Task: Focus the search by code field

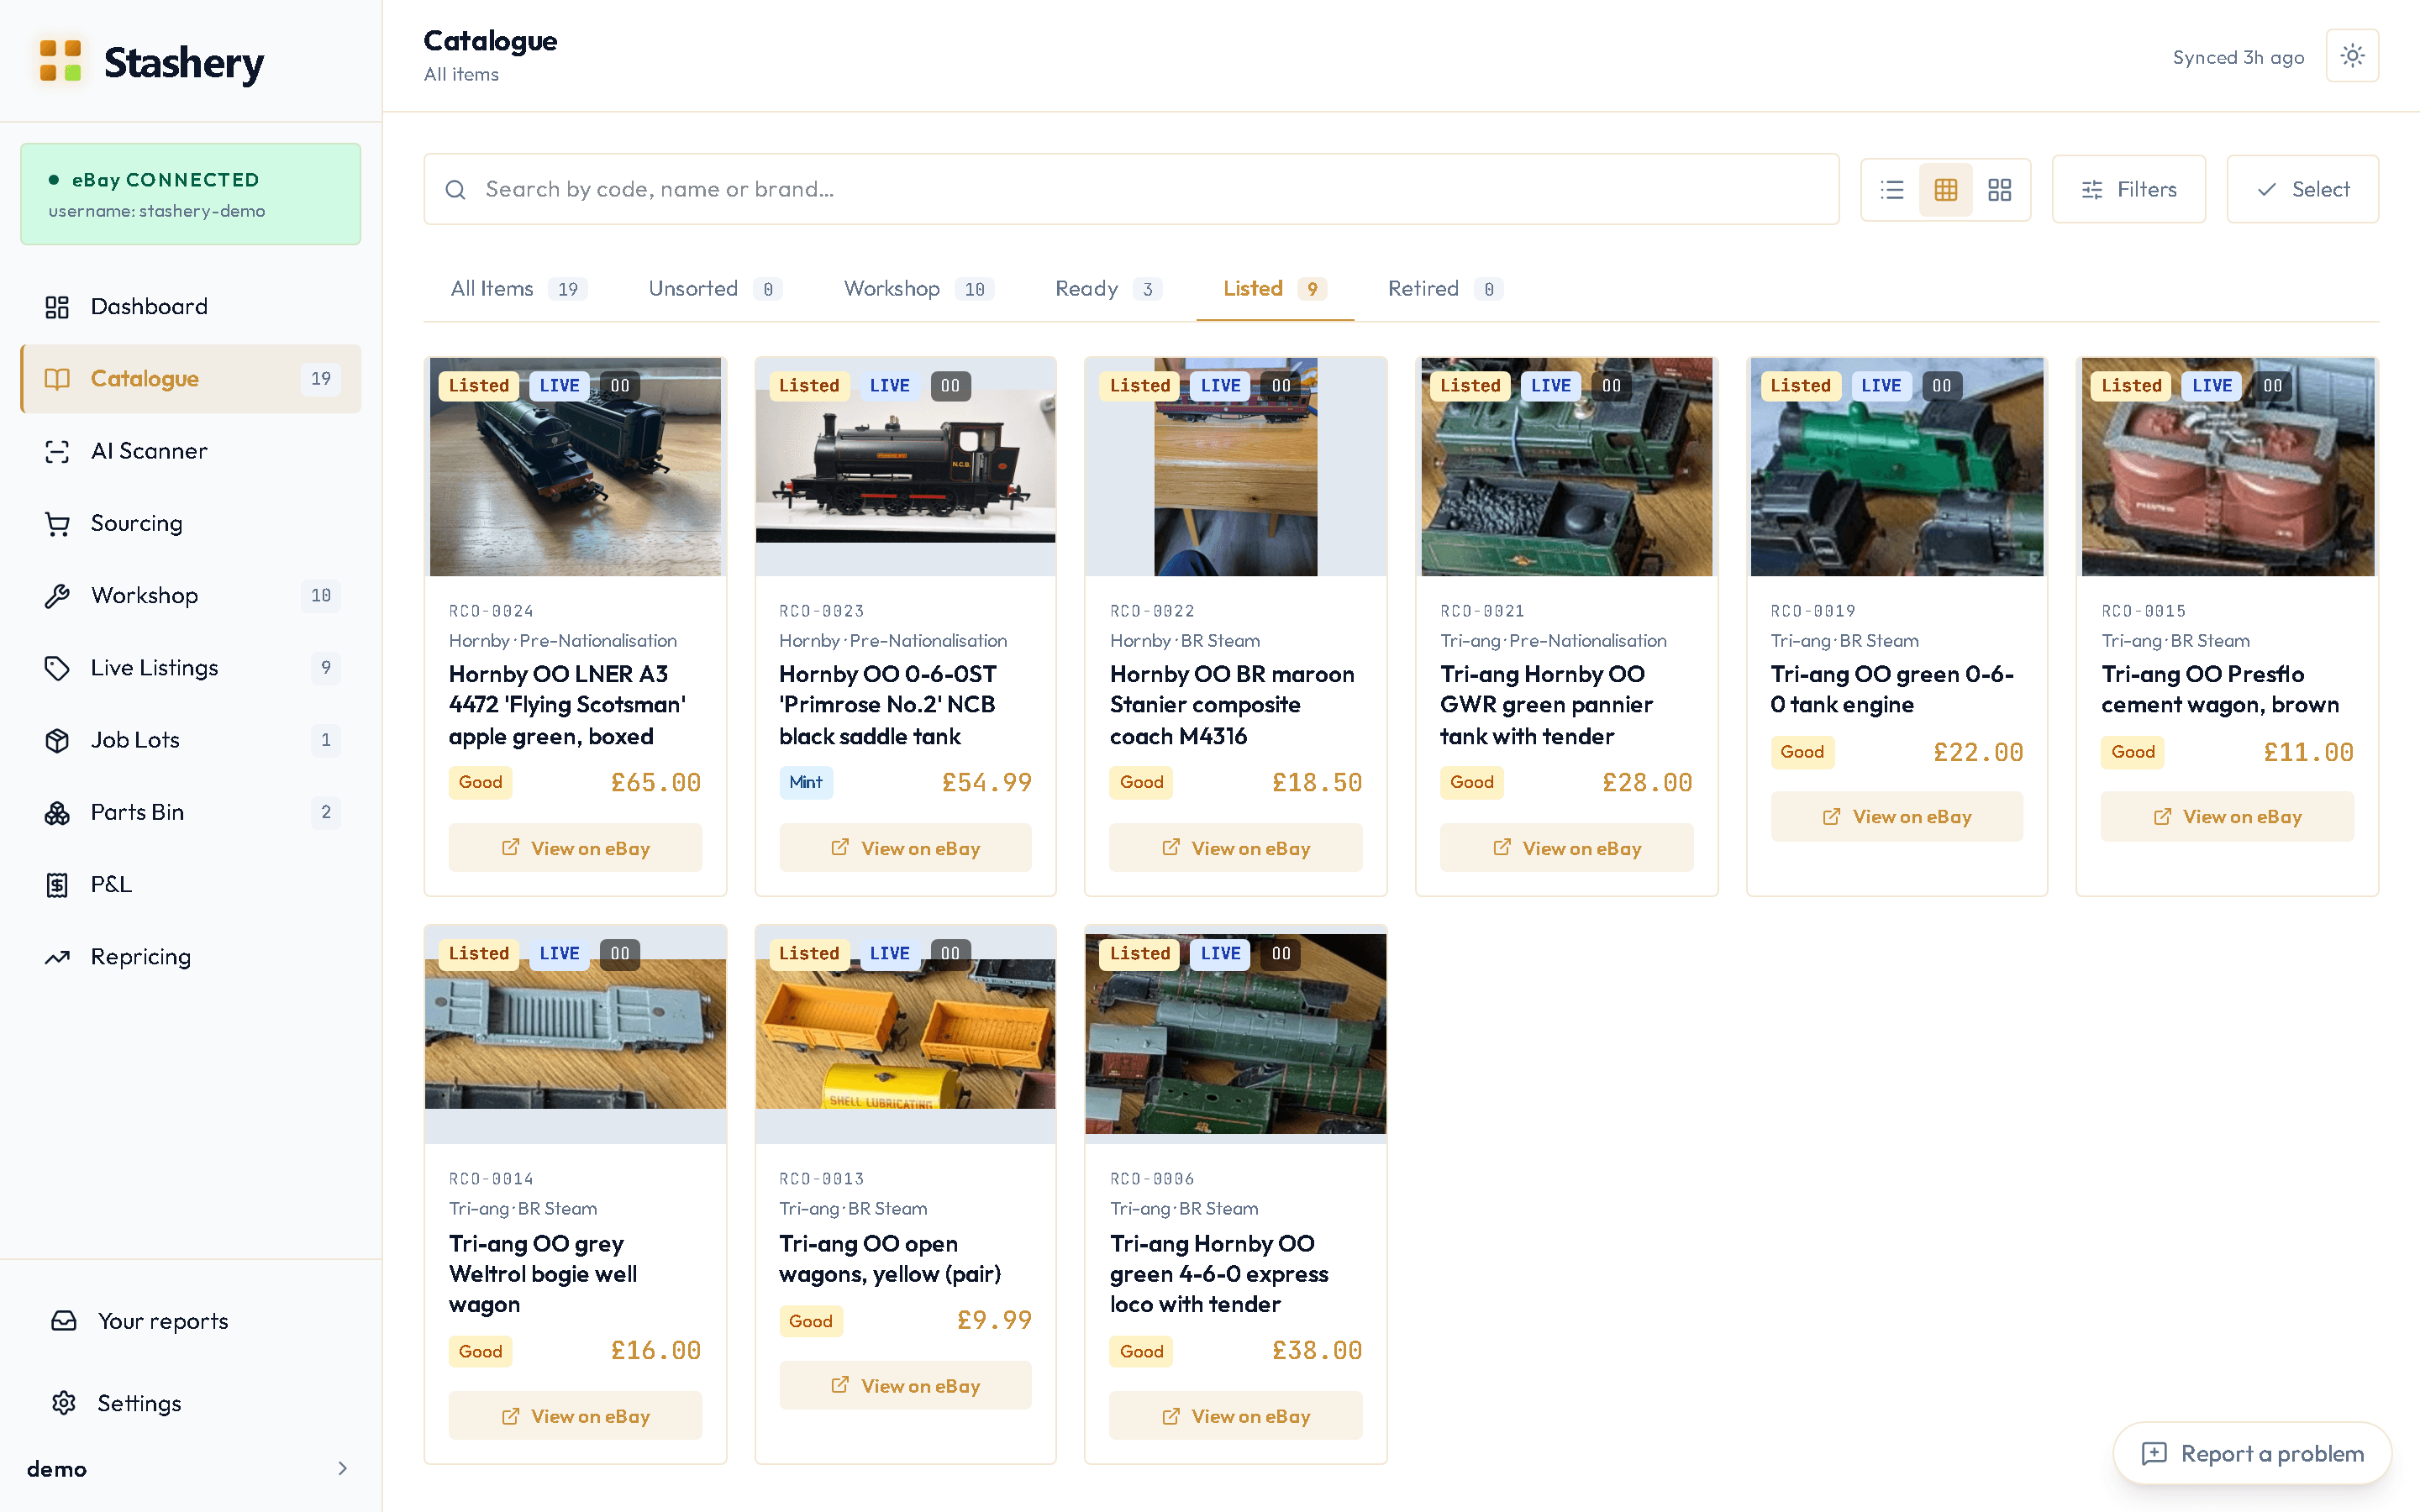Action: 1131,189
